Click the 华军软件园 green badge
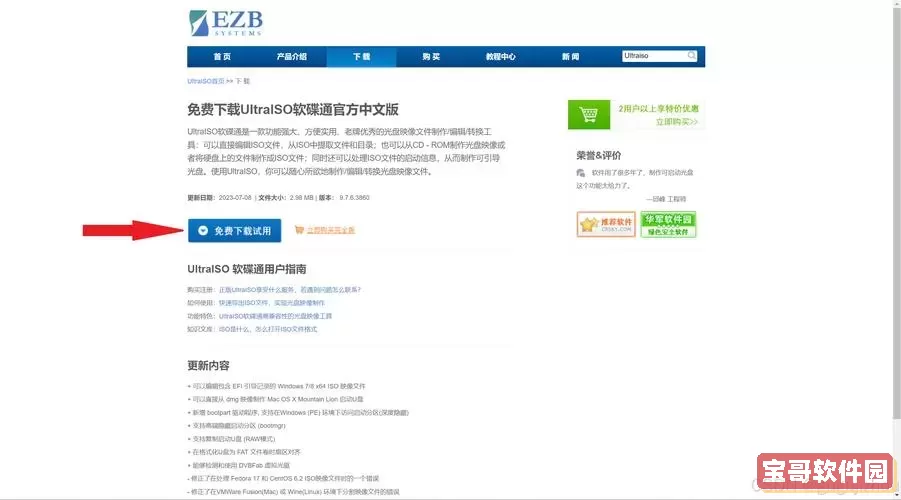Viewport: 901px width, 500px height. click(668, 224)
